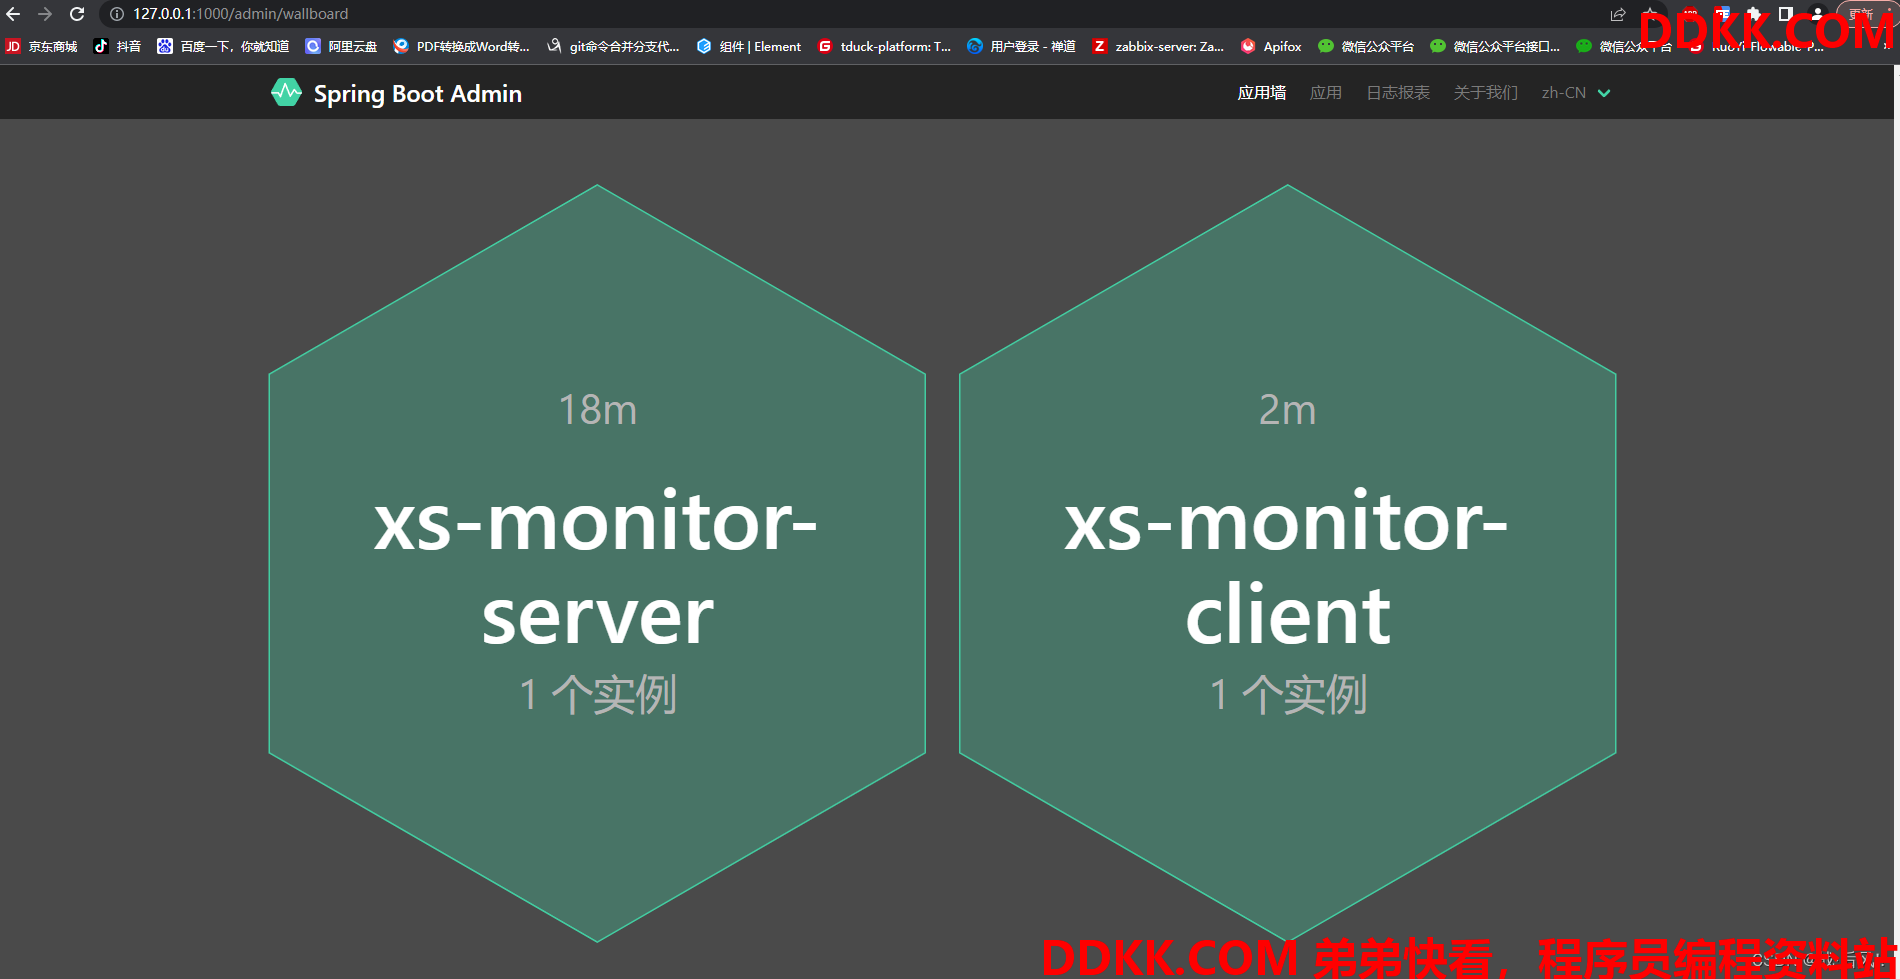
Task: Open the 抖音 bookmark
Action: [x=117, y=46]
